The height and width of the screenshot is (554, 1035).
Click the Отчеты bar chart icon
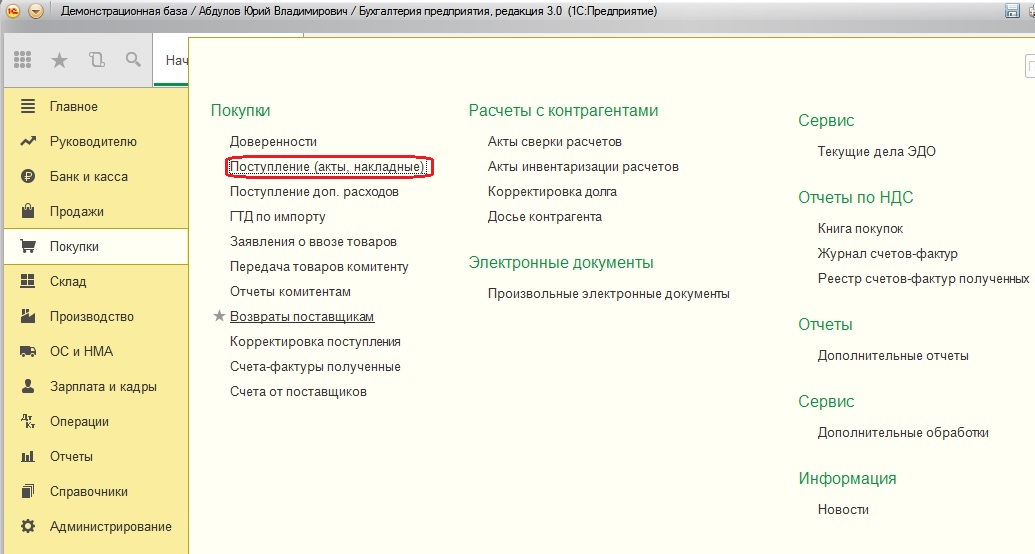tap(28, 456)
